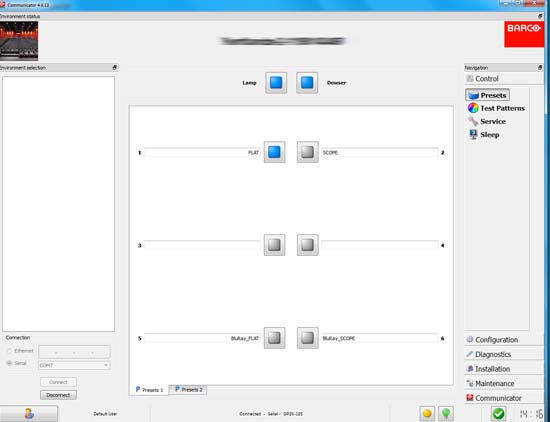
Task: Select the Ethernet connection radio button
Action: pyautogui.click(x=9, y=351)
